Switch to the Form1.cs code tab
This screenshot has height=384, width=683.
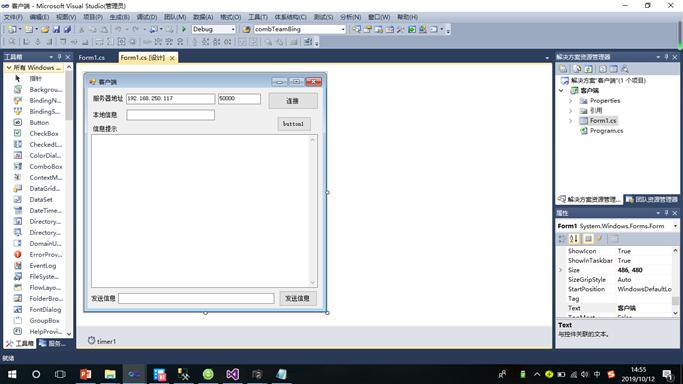tap(92, 57)
